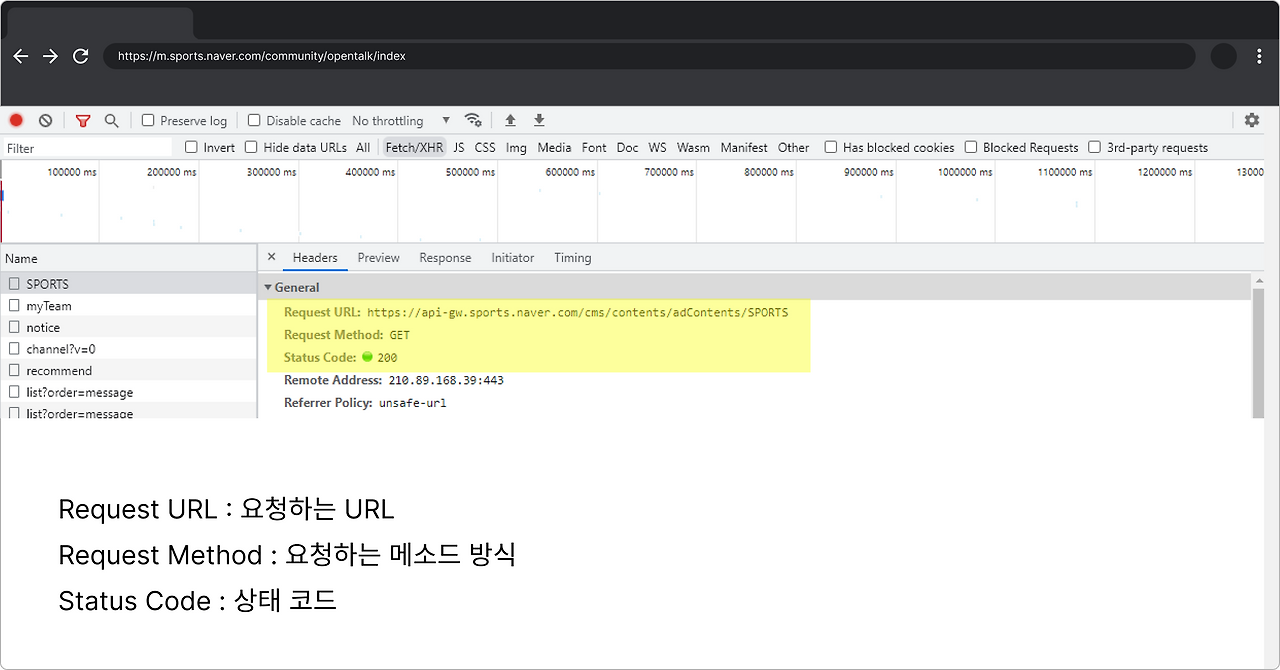Viewport: 1280px width, 670px height.
Task: Click the 1000000 ms timeline marker
Action: (965, 172)
